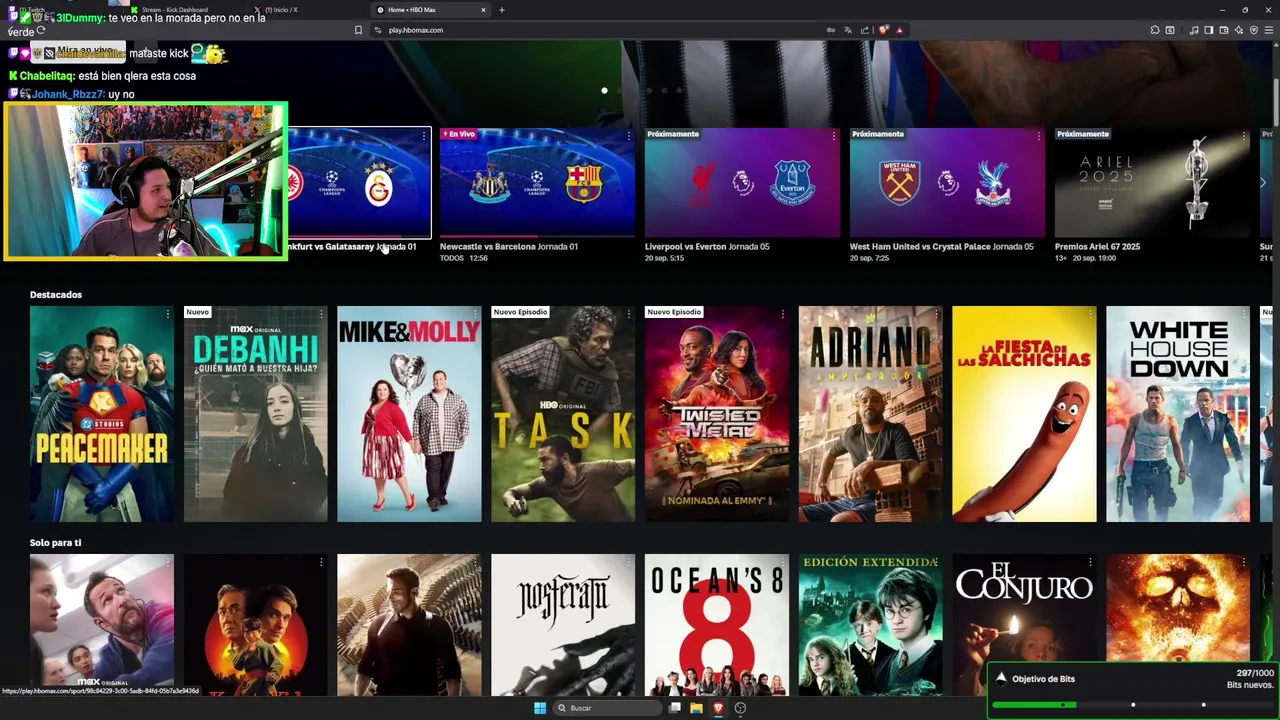Open the Brave Wallet icon
The width and height of the screenshot is (1280, 720).
click(x=1224, y=30)
